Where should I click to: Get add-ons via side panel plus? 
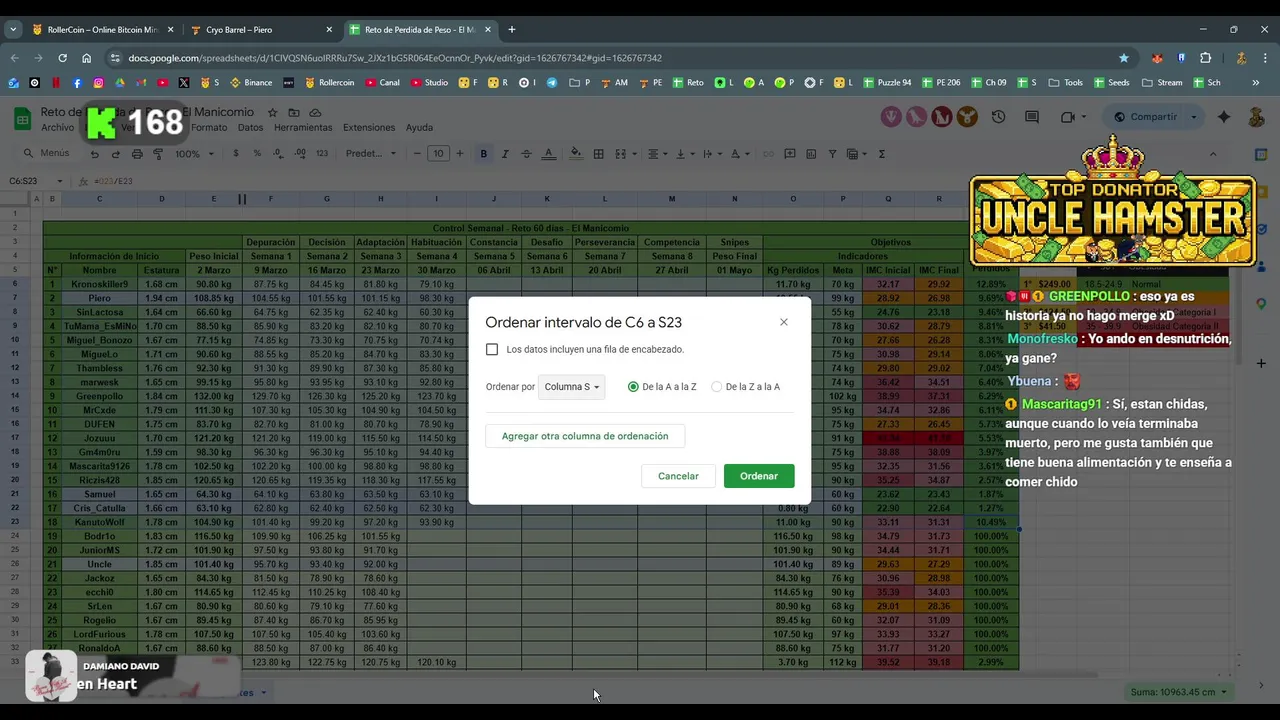[x=1261, y=364]
